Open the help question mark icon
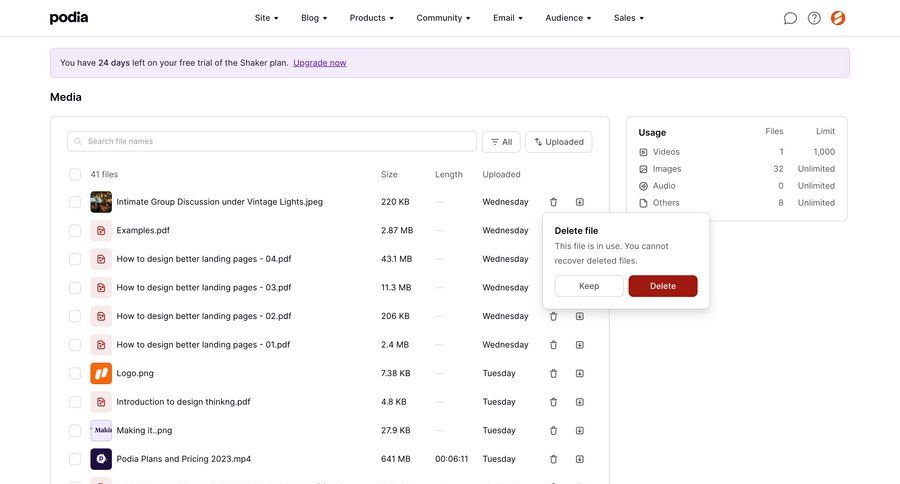This screenshot has width=900, height=484. [x=814, y=18]
